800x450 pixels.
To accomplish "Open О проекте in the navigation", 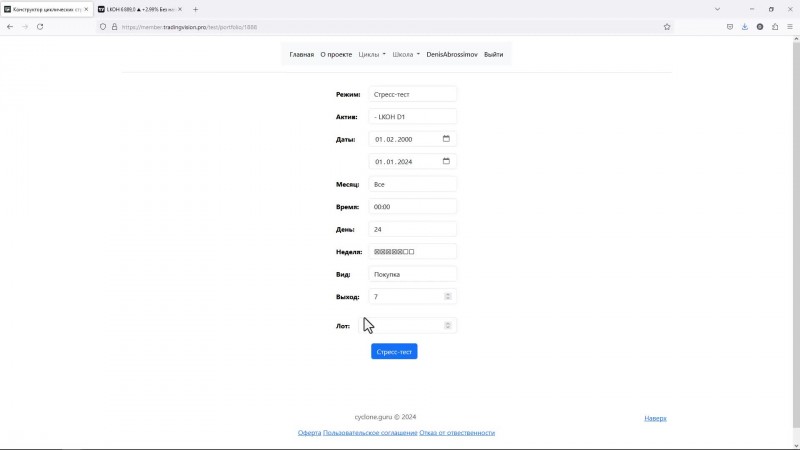I will 336,54.
